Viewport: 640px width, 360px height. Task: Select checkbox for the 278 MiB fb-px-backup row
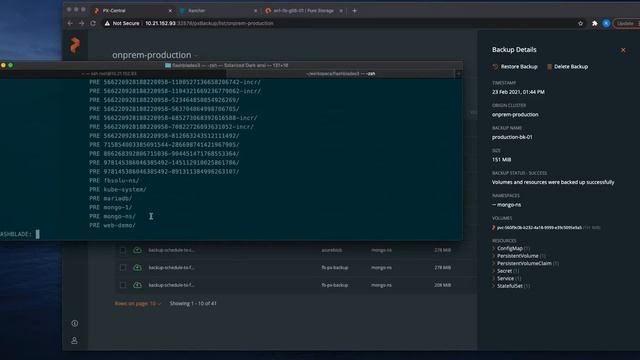[x=123, y=267]
